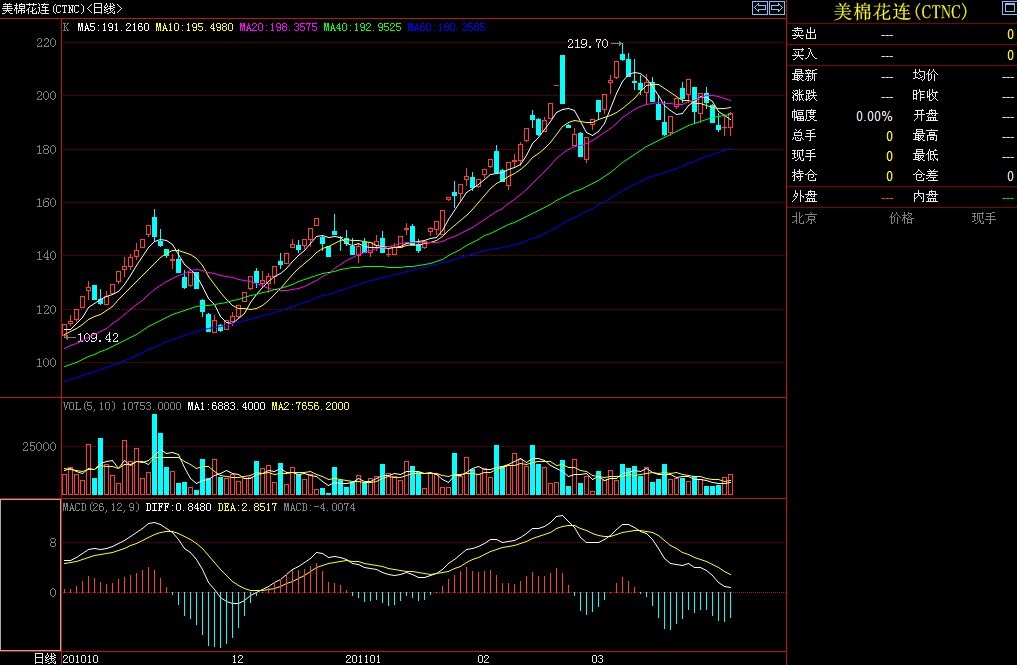The height and width of the screenshot is (665, 1017).
Task: Click the left arrow navigation icon
Action: pyautogui.click(x=760, y=8)
